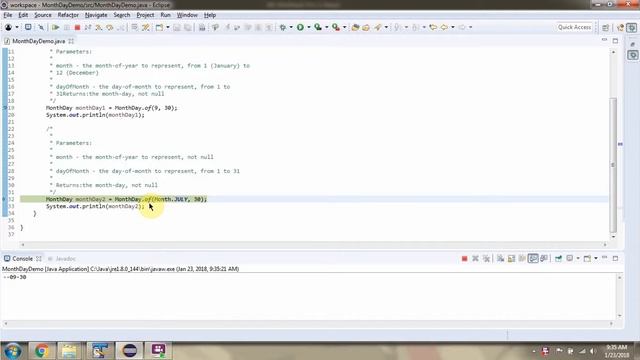Click the Display Selected Console icon
The height and width of the screenshot is (360, 640).
pyautogui.click(x=569, y=259)
